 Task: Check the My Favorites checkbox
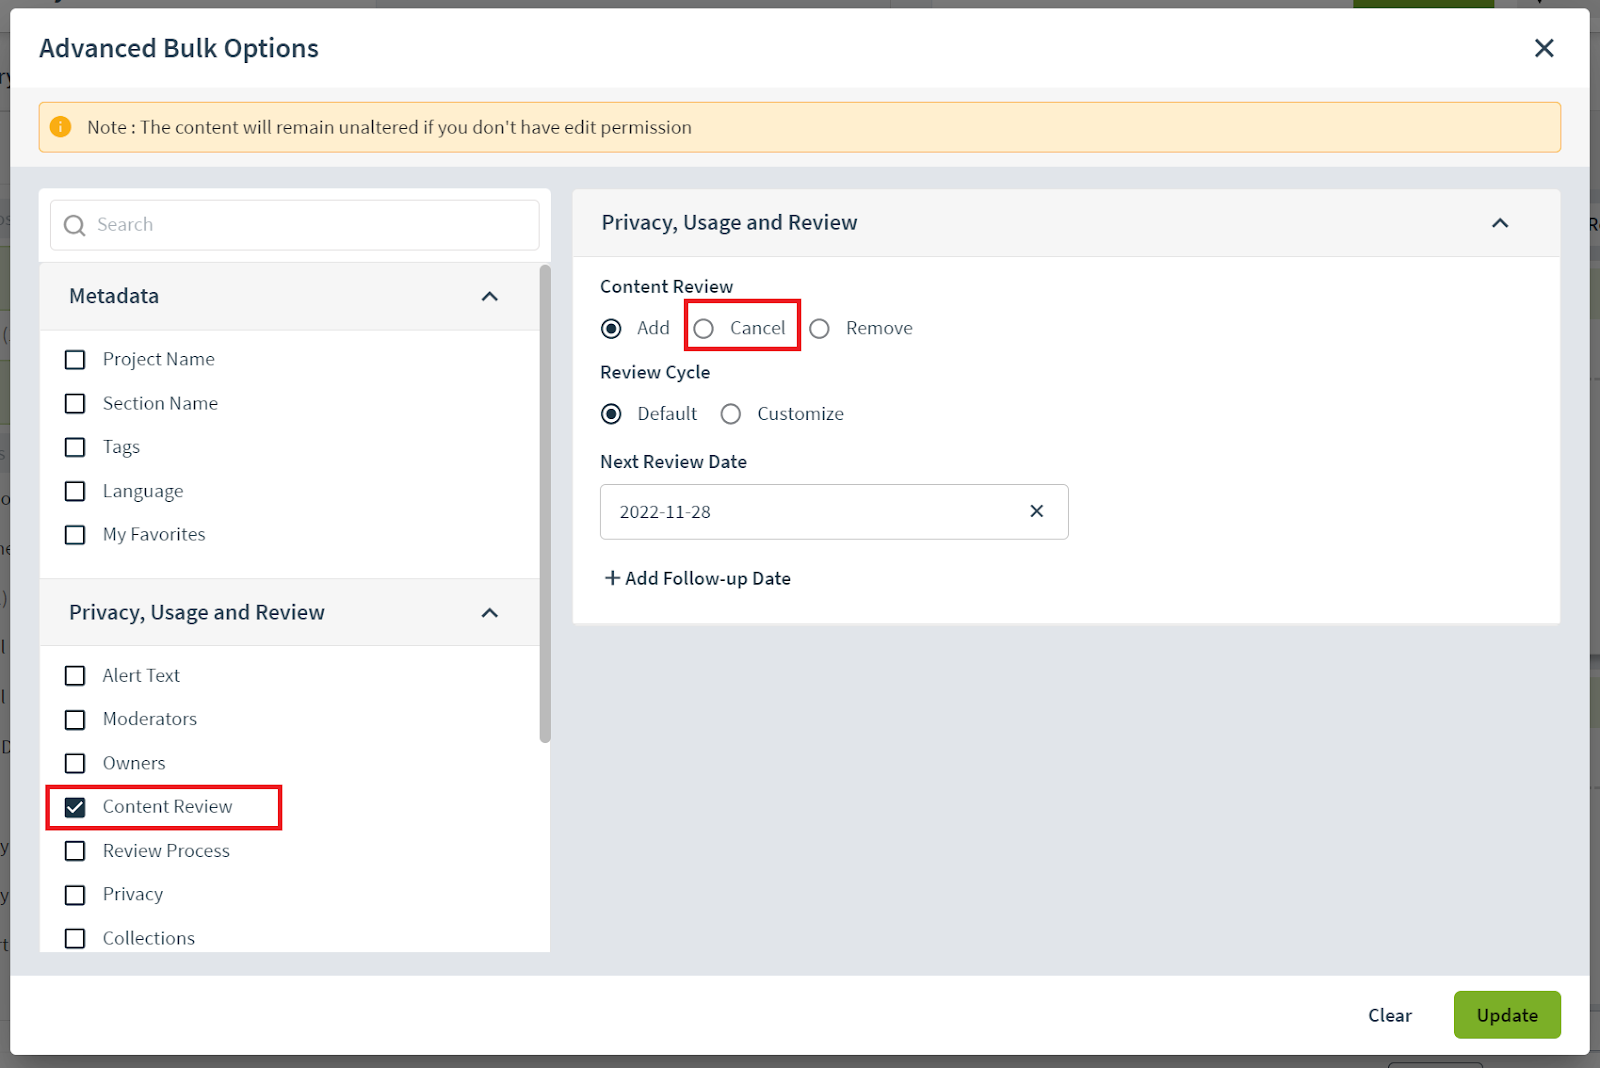click(75, 535)
